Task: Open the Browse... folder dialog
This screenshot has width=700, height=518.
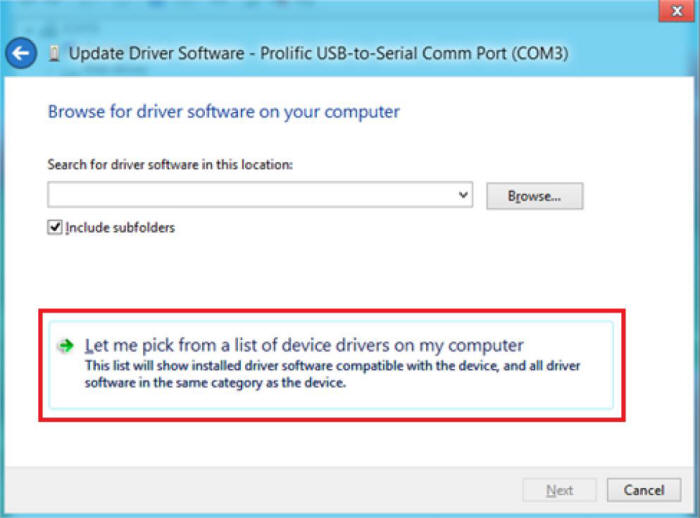Action: coord(534,196)
